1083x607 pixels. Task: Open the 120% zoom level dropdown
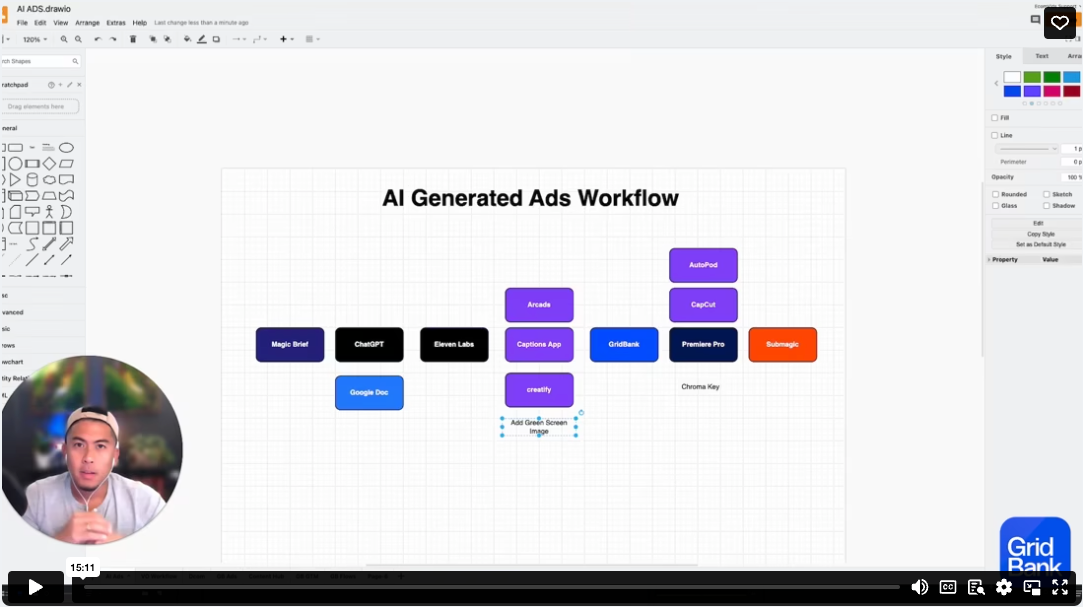click(x=34, y=39)
